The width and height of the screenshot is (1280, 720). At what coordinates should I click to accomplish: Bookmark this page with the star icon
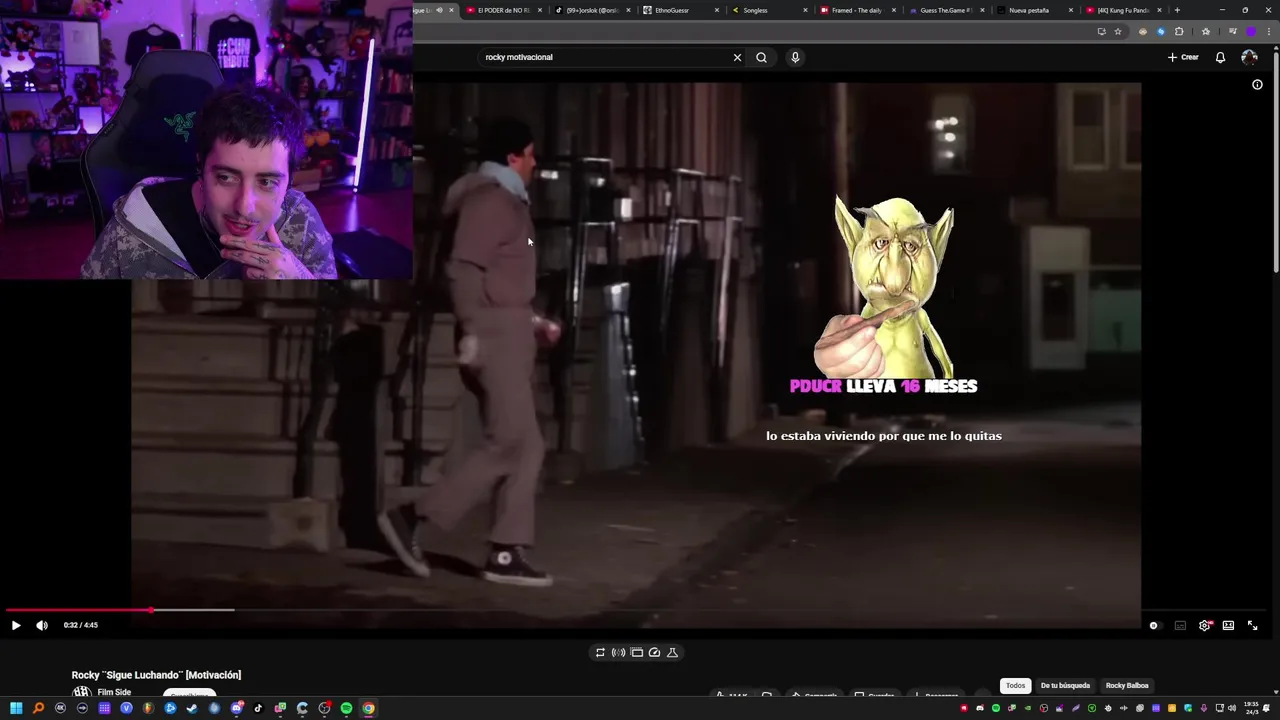tap(1118, 31)
